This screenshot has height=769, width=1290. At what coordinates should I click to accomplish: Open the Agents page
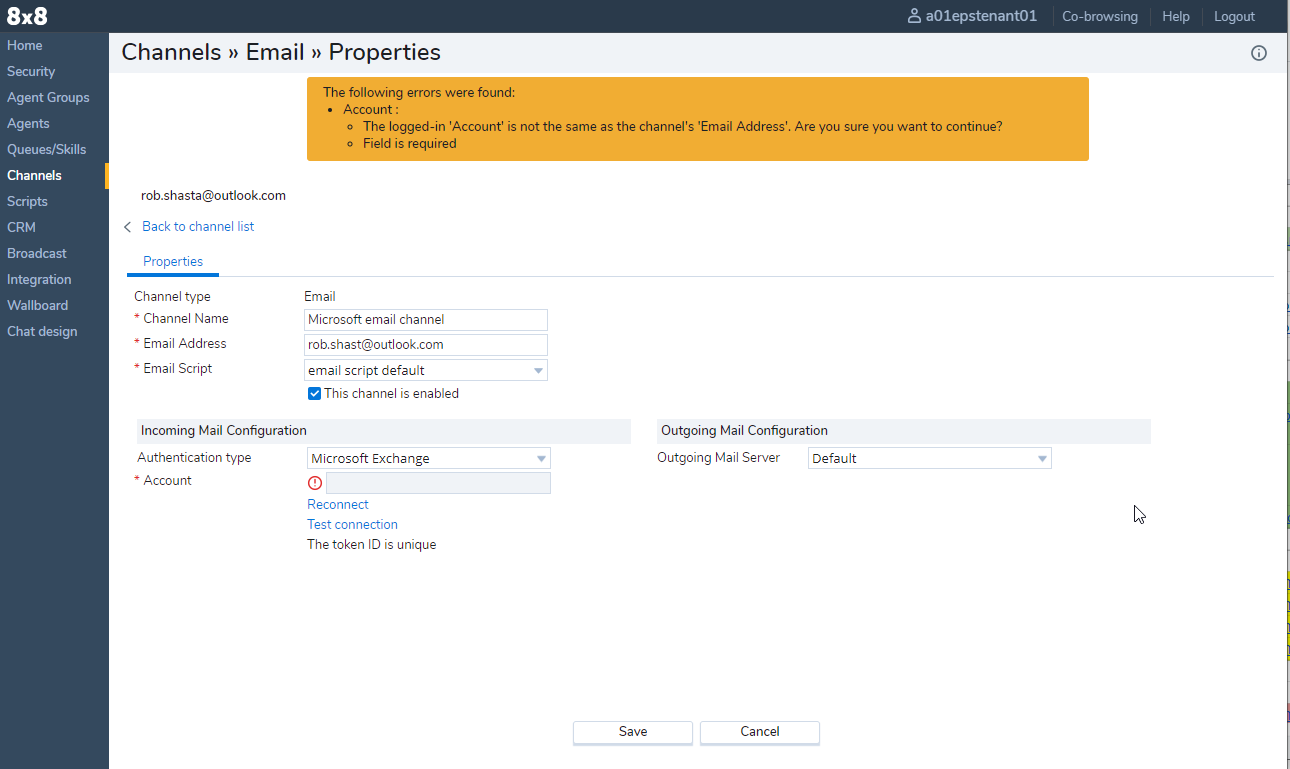28,123
